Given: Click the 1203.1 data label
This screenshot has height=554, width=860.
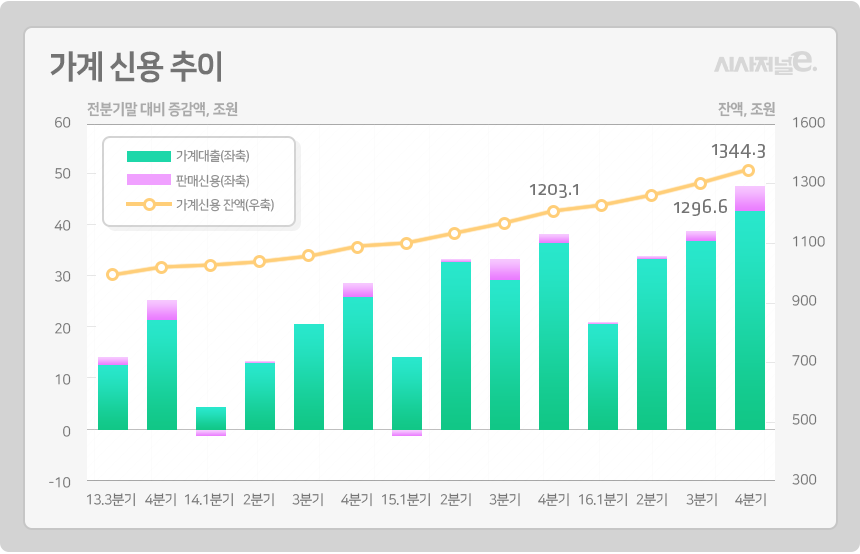Looking at the screenshot, I should [x=554, y=189].
